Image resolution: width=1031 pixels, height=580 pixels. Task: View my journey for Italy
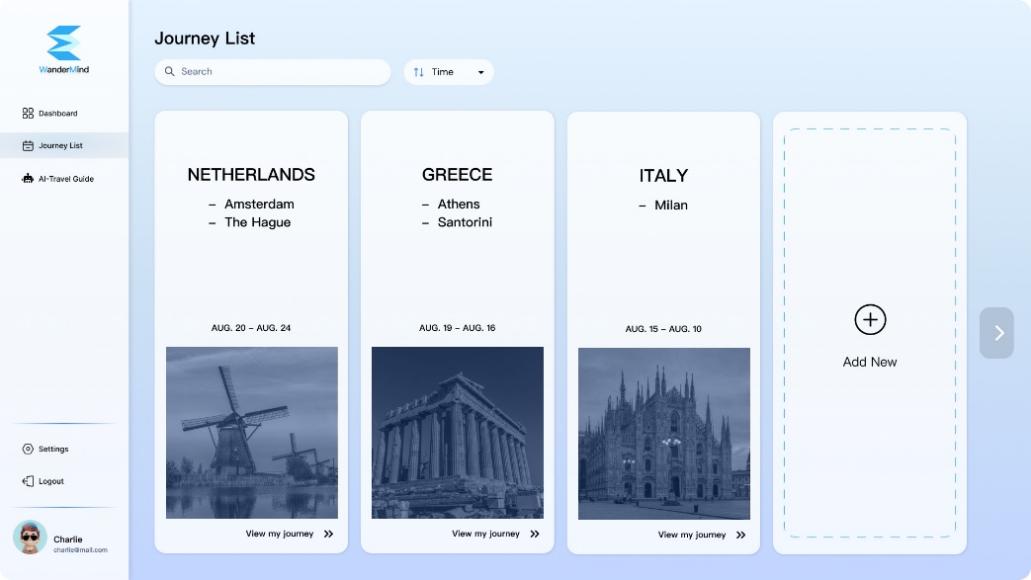[x=692, y=535]
